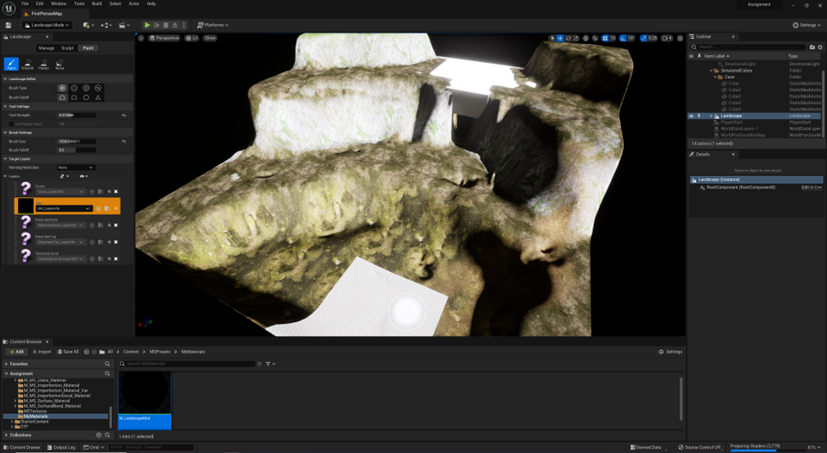Choose the circle brush type icon

pos(62,88)
